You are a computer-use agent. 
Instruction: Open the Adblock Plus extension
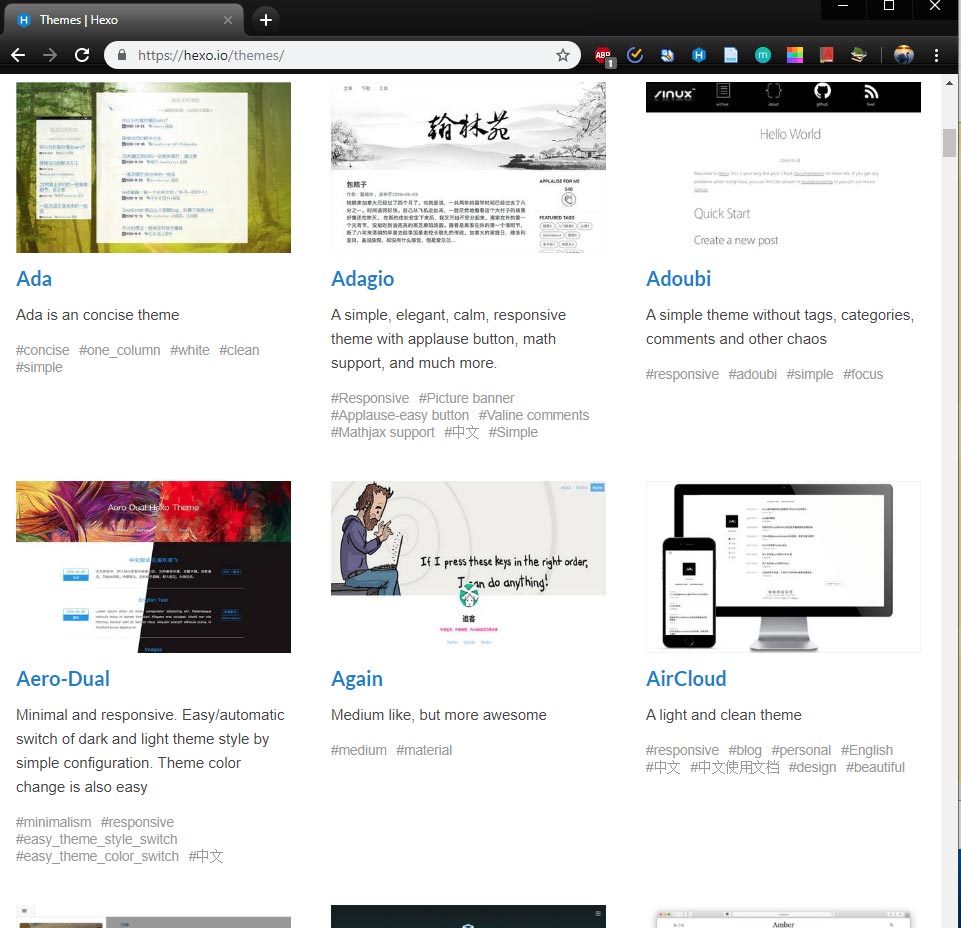604,56
